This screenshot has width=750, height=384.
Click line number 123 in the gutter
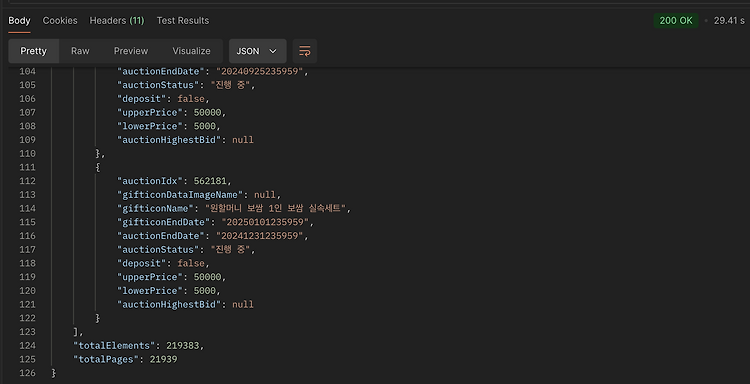click(x=27, y=331)
